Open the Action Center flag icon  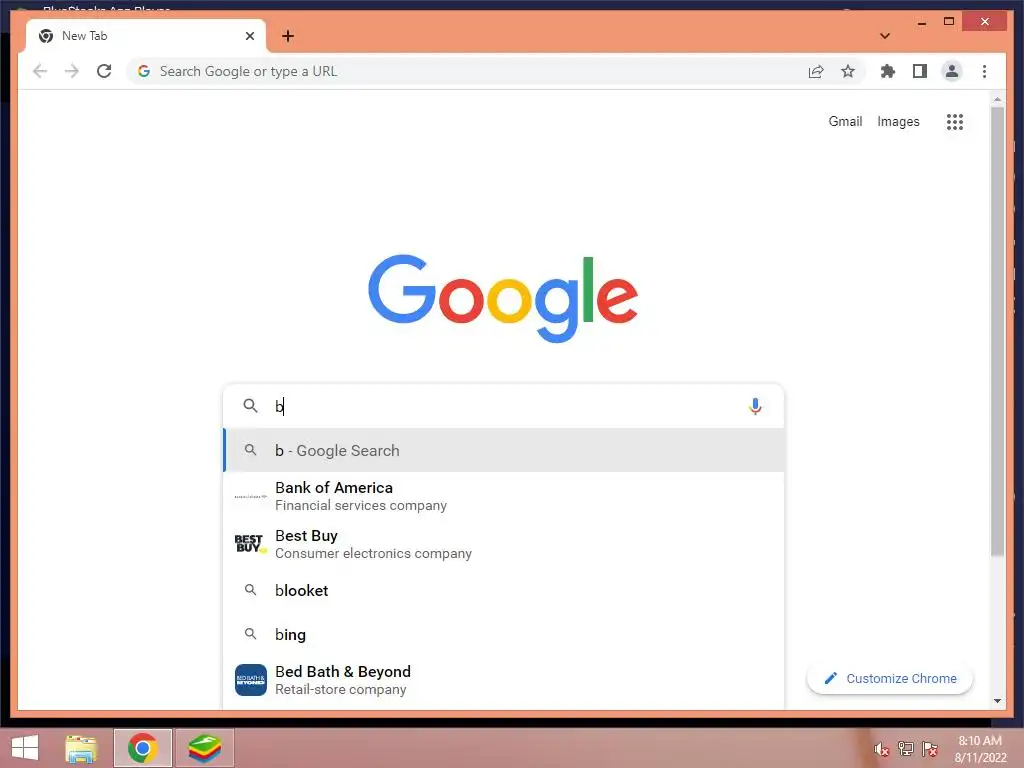click(x=930, y=749)
